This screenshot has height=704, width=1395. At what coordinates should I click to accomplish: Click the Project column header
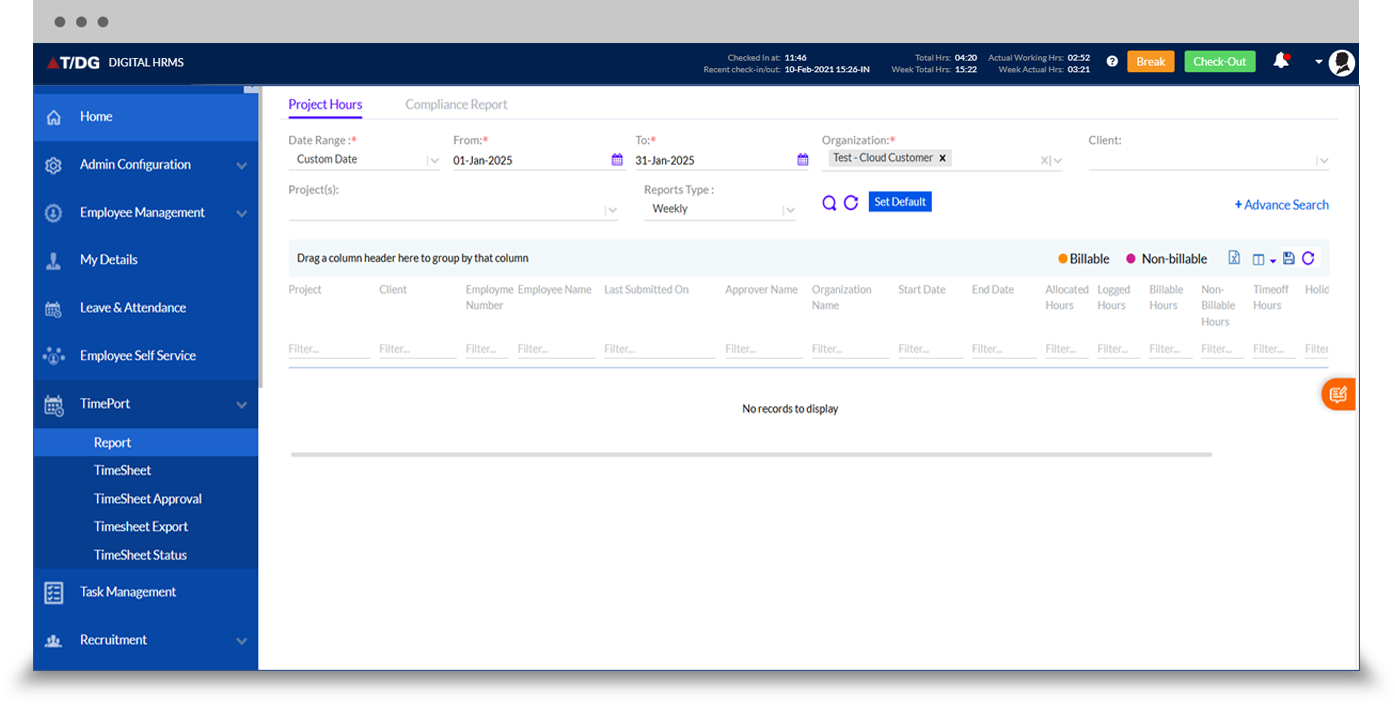click(x=305, y=290)
